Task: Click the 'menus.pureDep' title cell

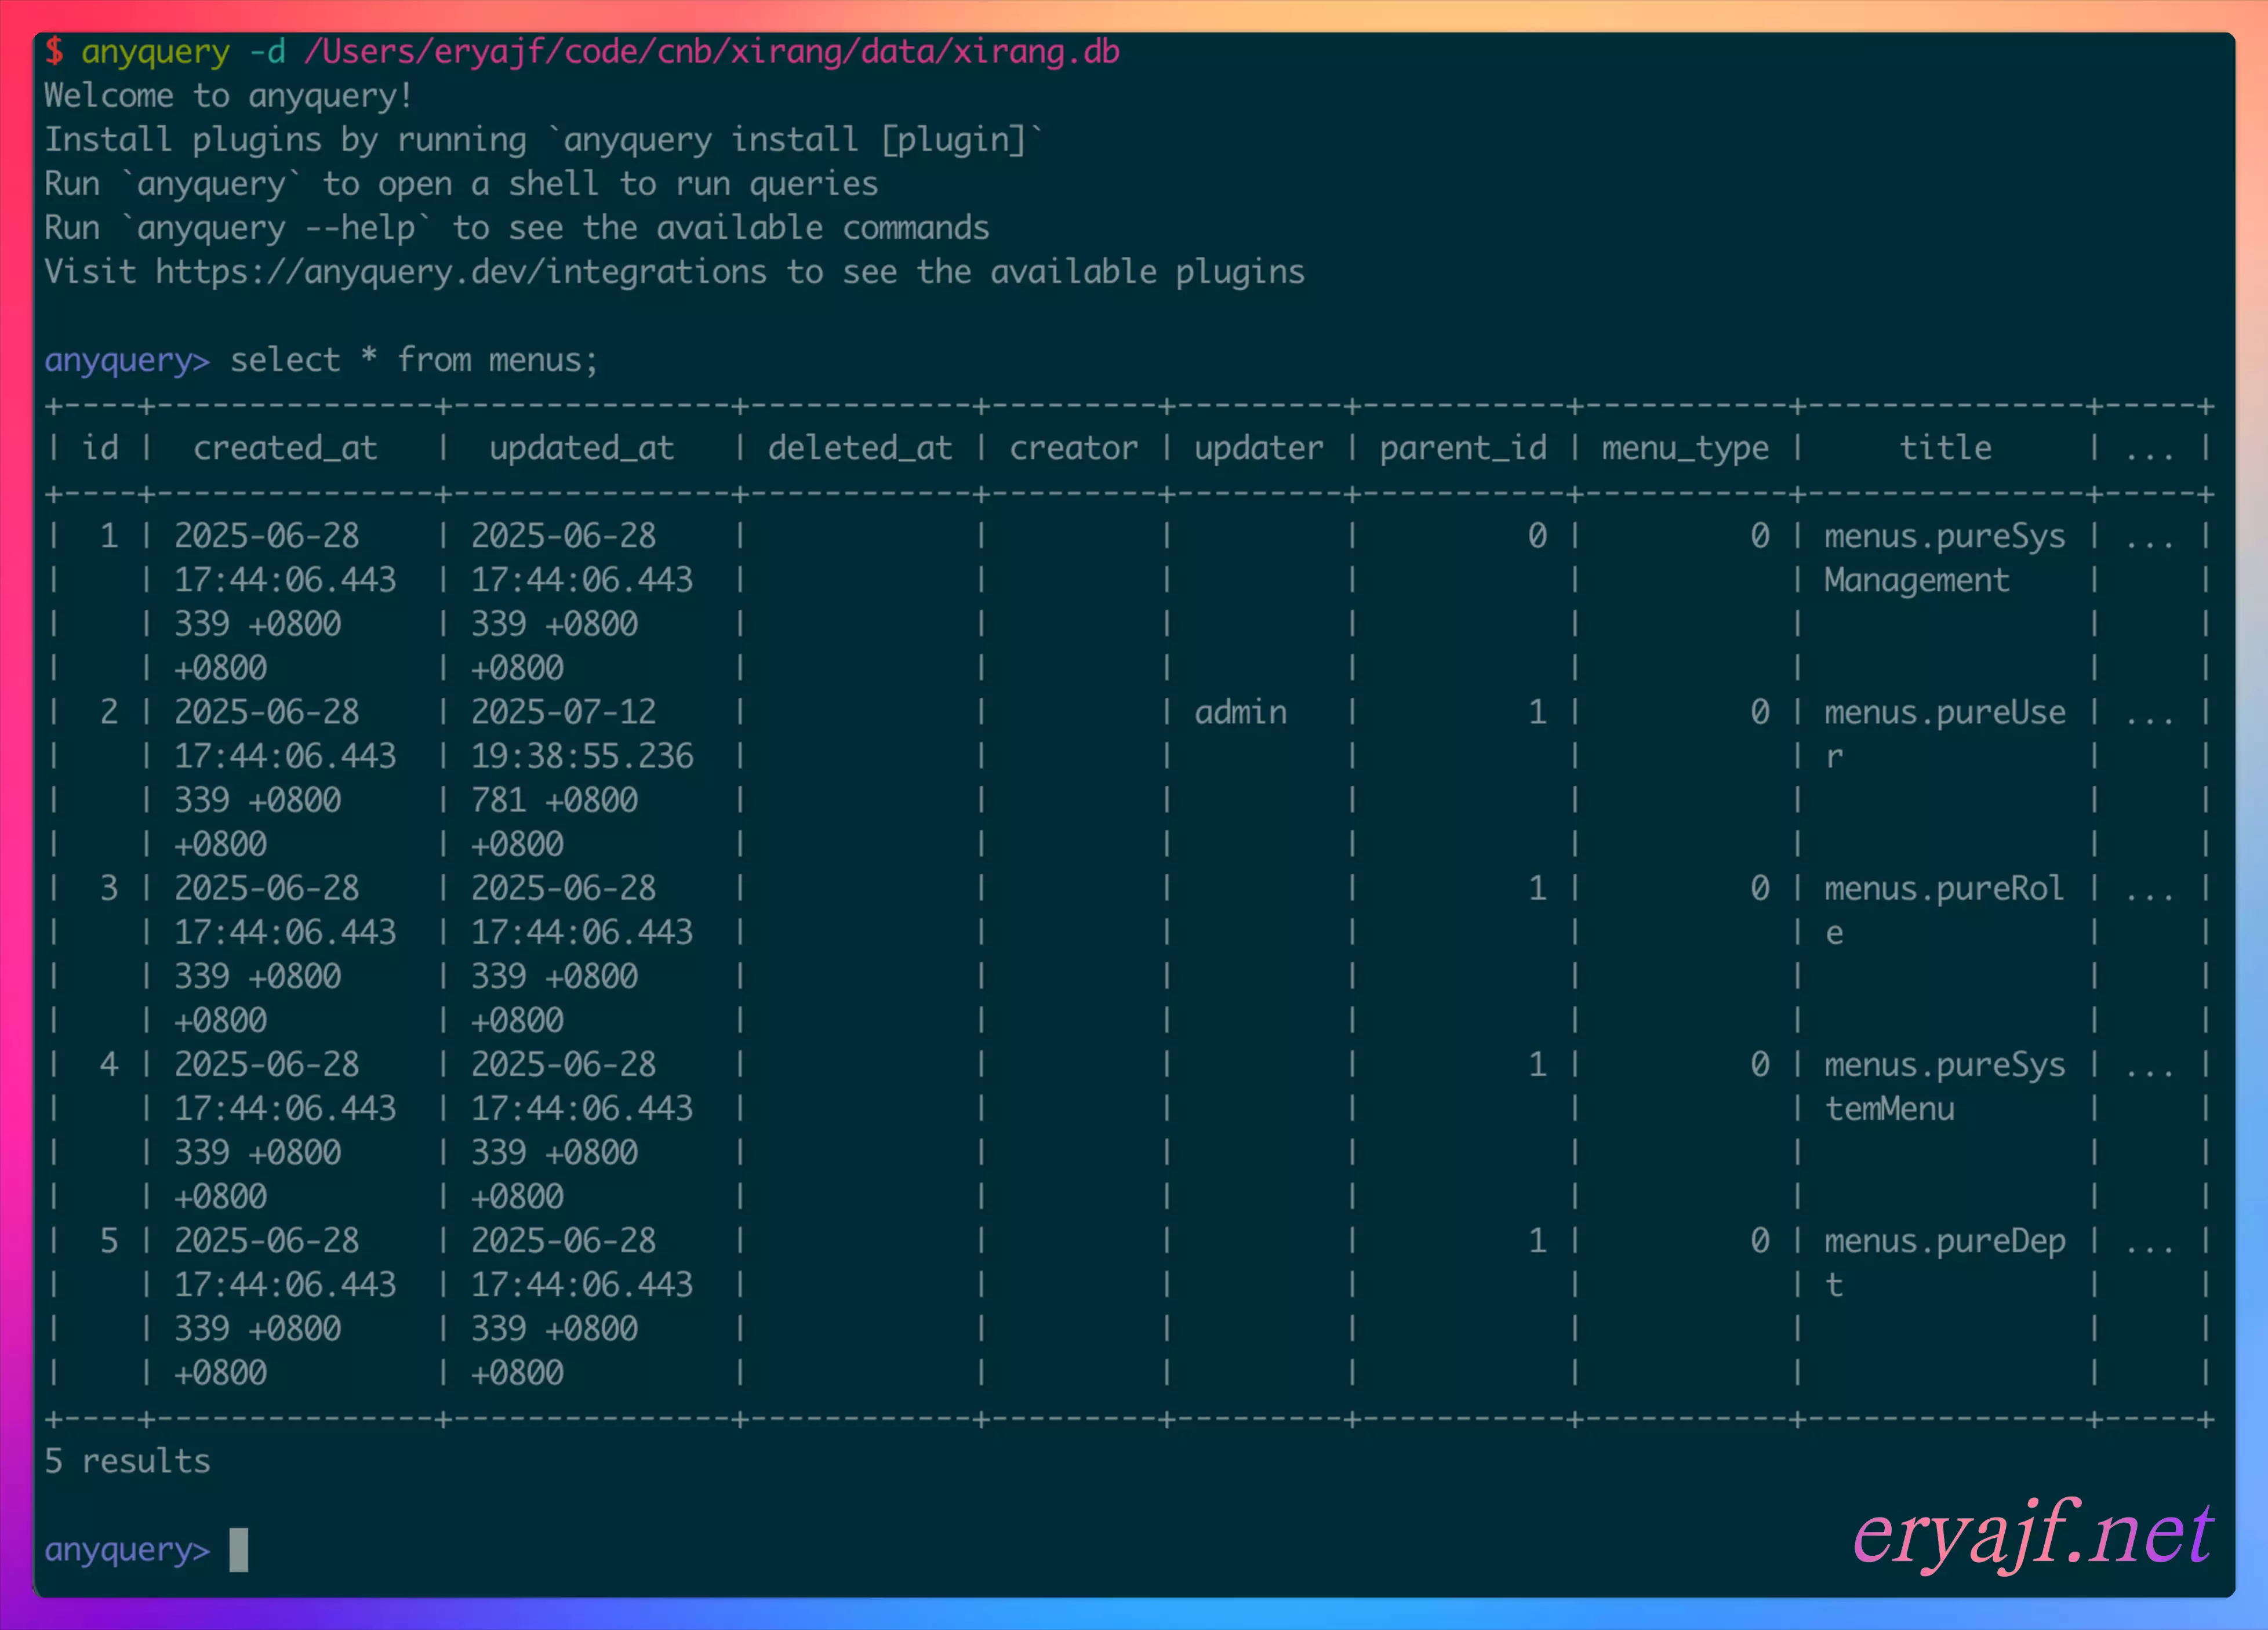Action: [1944, 1241]
